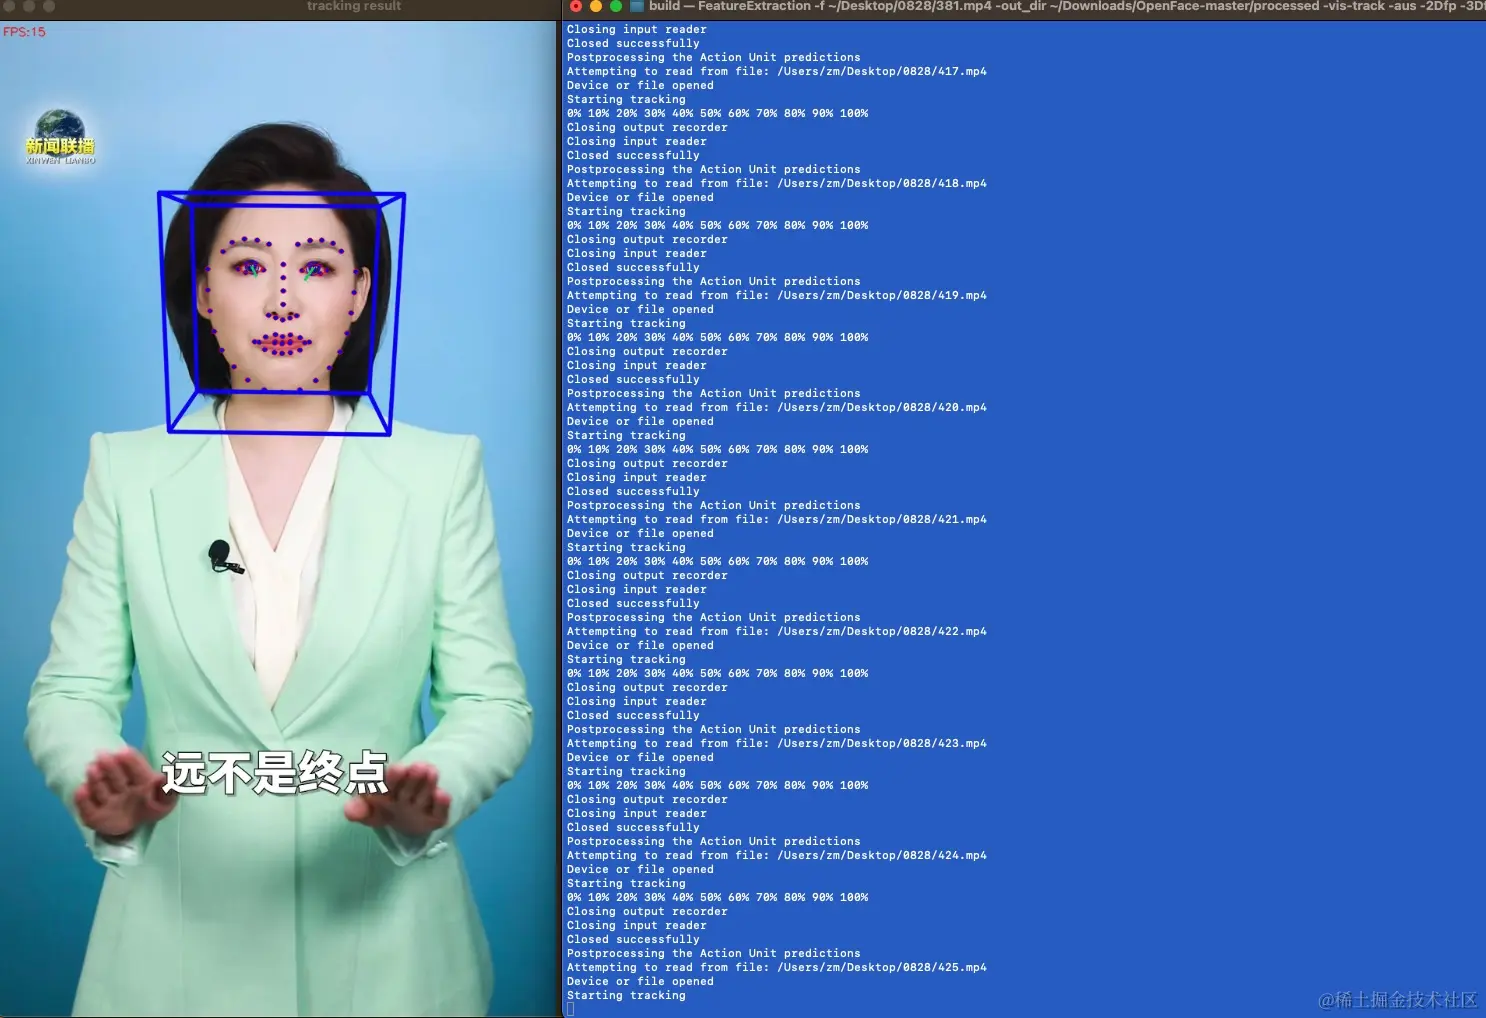The image size is (1486, 1018).
Task: Click the 'Postprocessing the Action Unit predictions' text
Action: pos(714,953)
